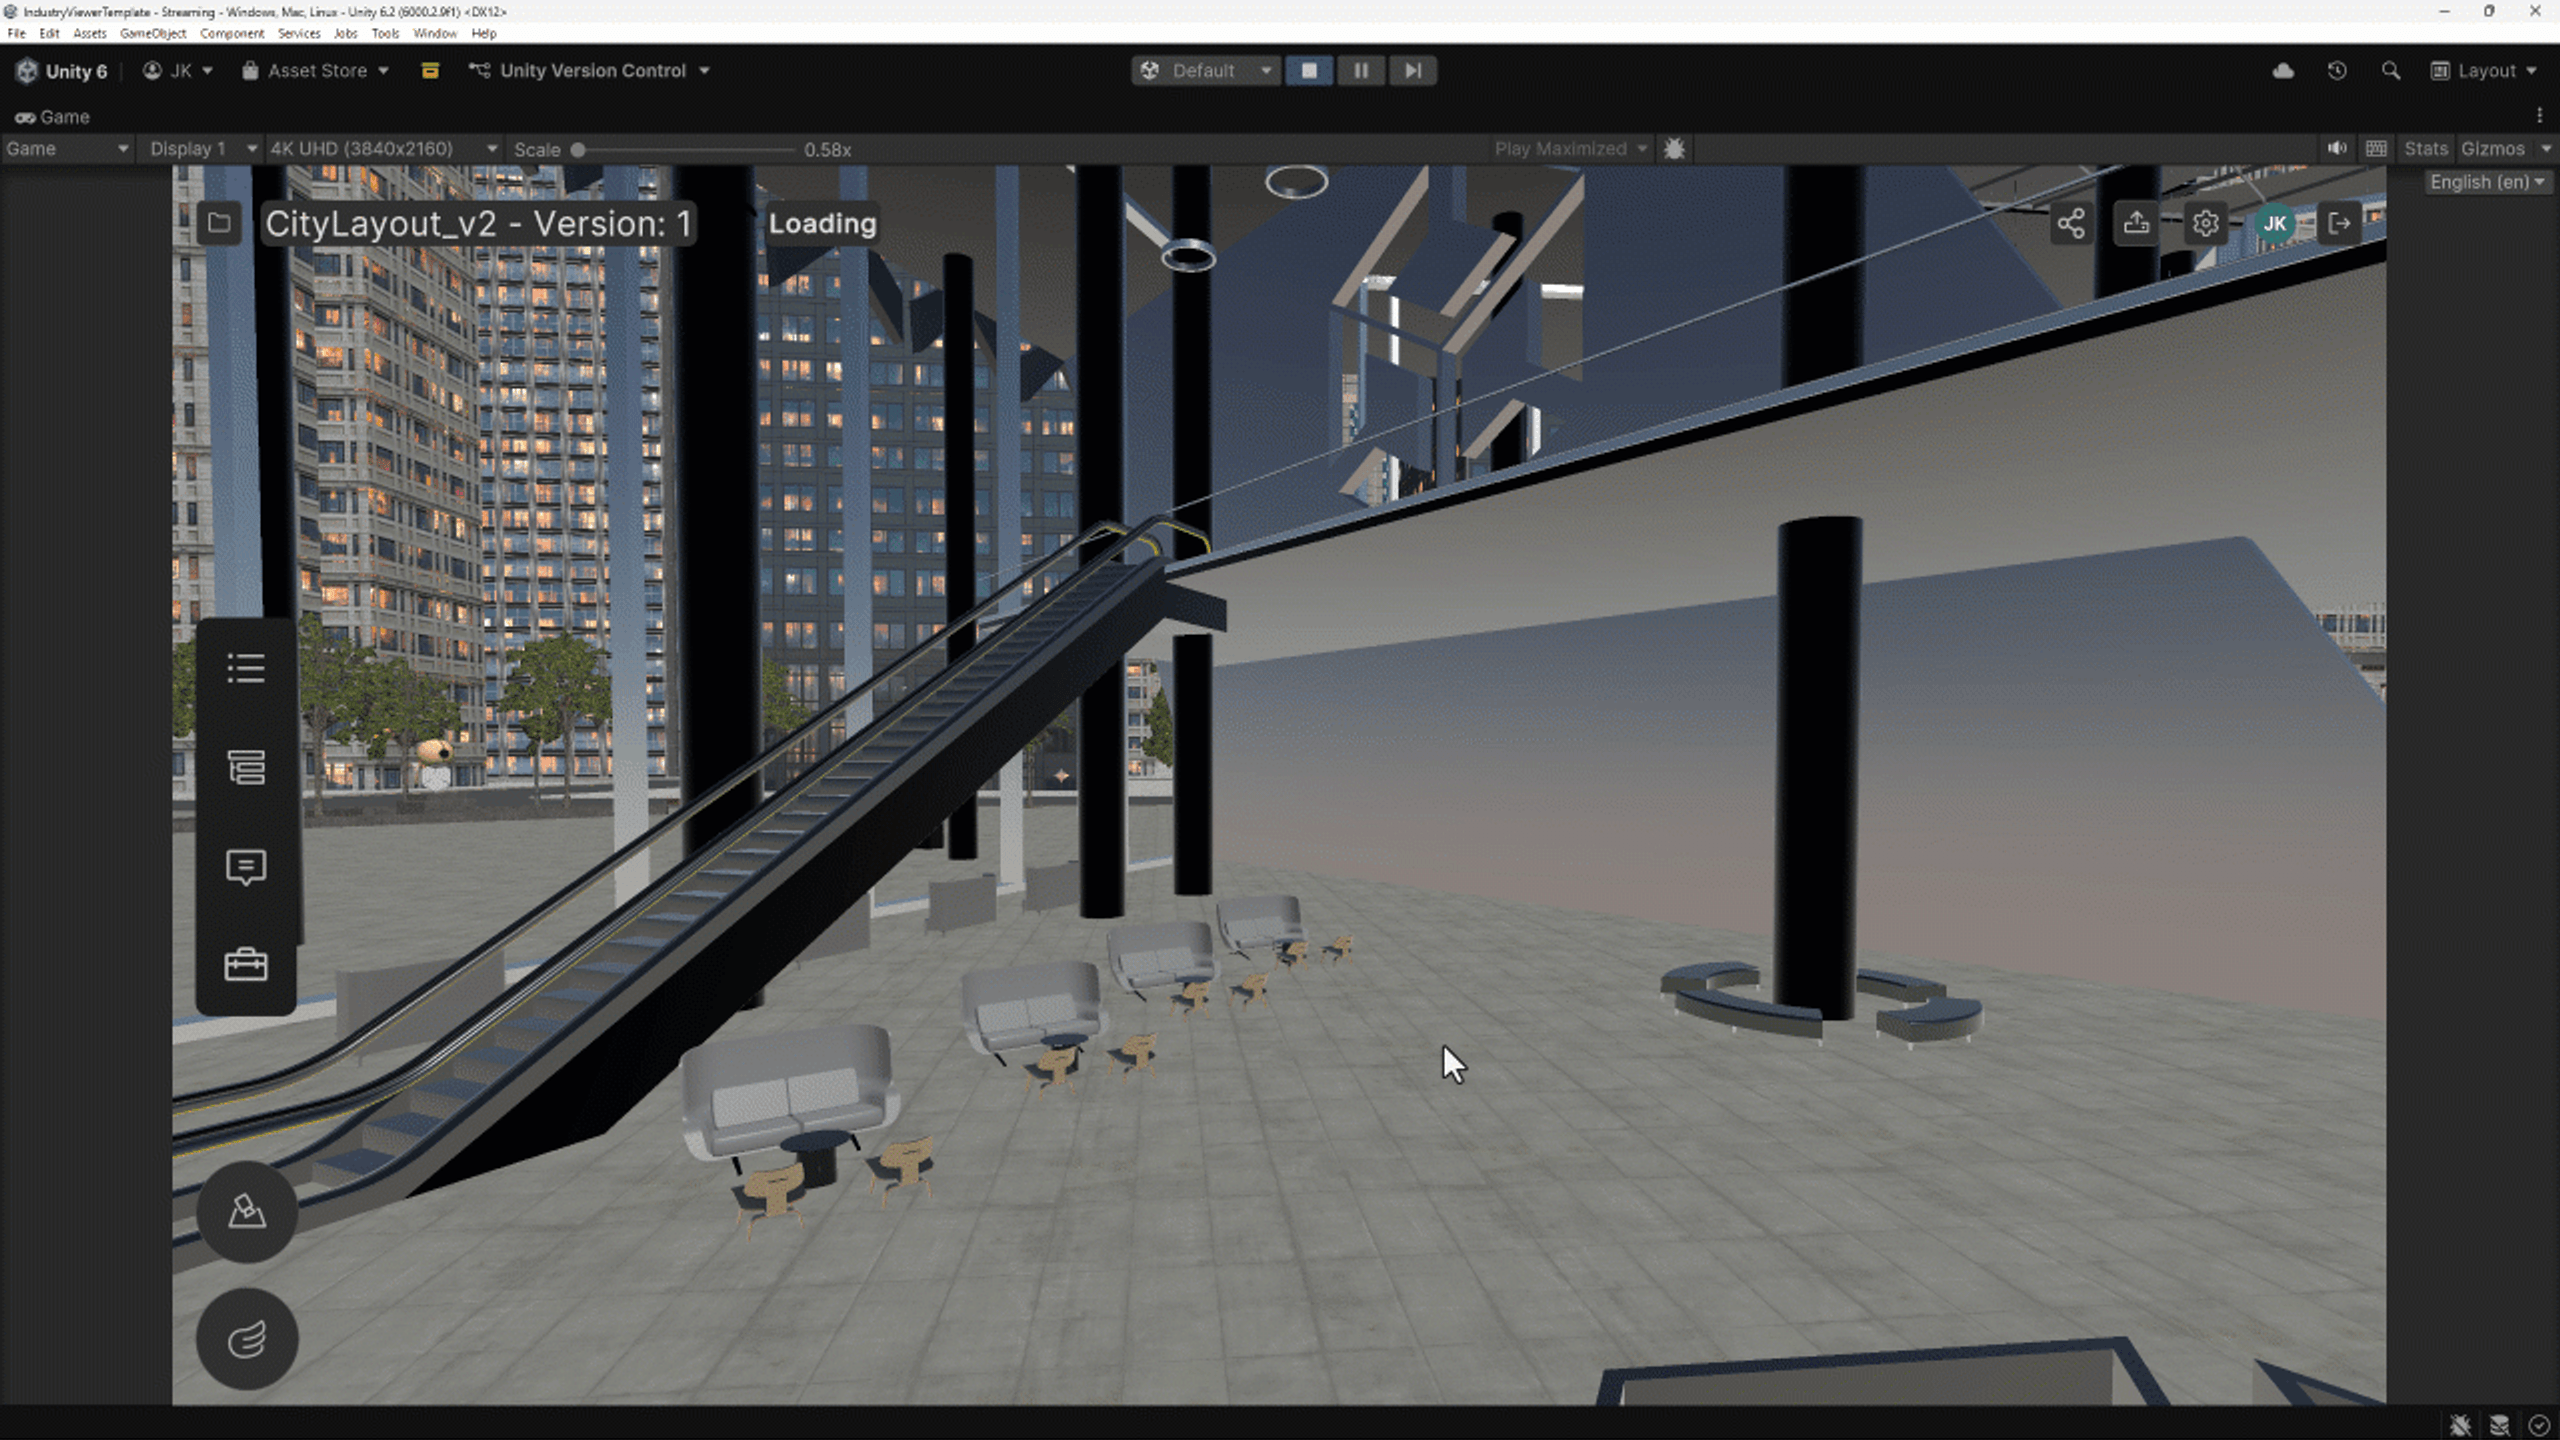The width and height of the screenshot is (2560, 1440).
Task: Pause the game with pause button
Action: (x=1361, y=71)
